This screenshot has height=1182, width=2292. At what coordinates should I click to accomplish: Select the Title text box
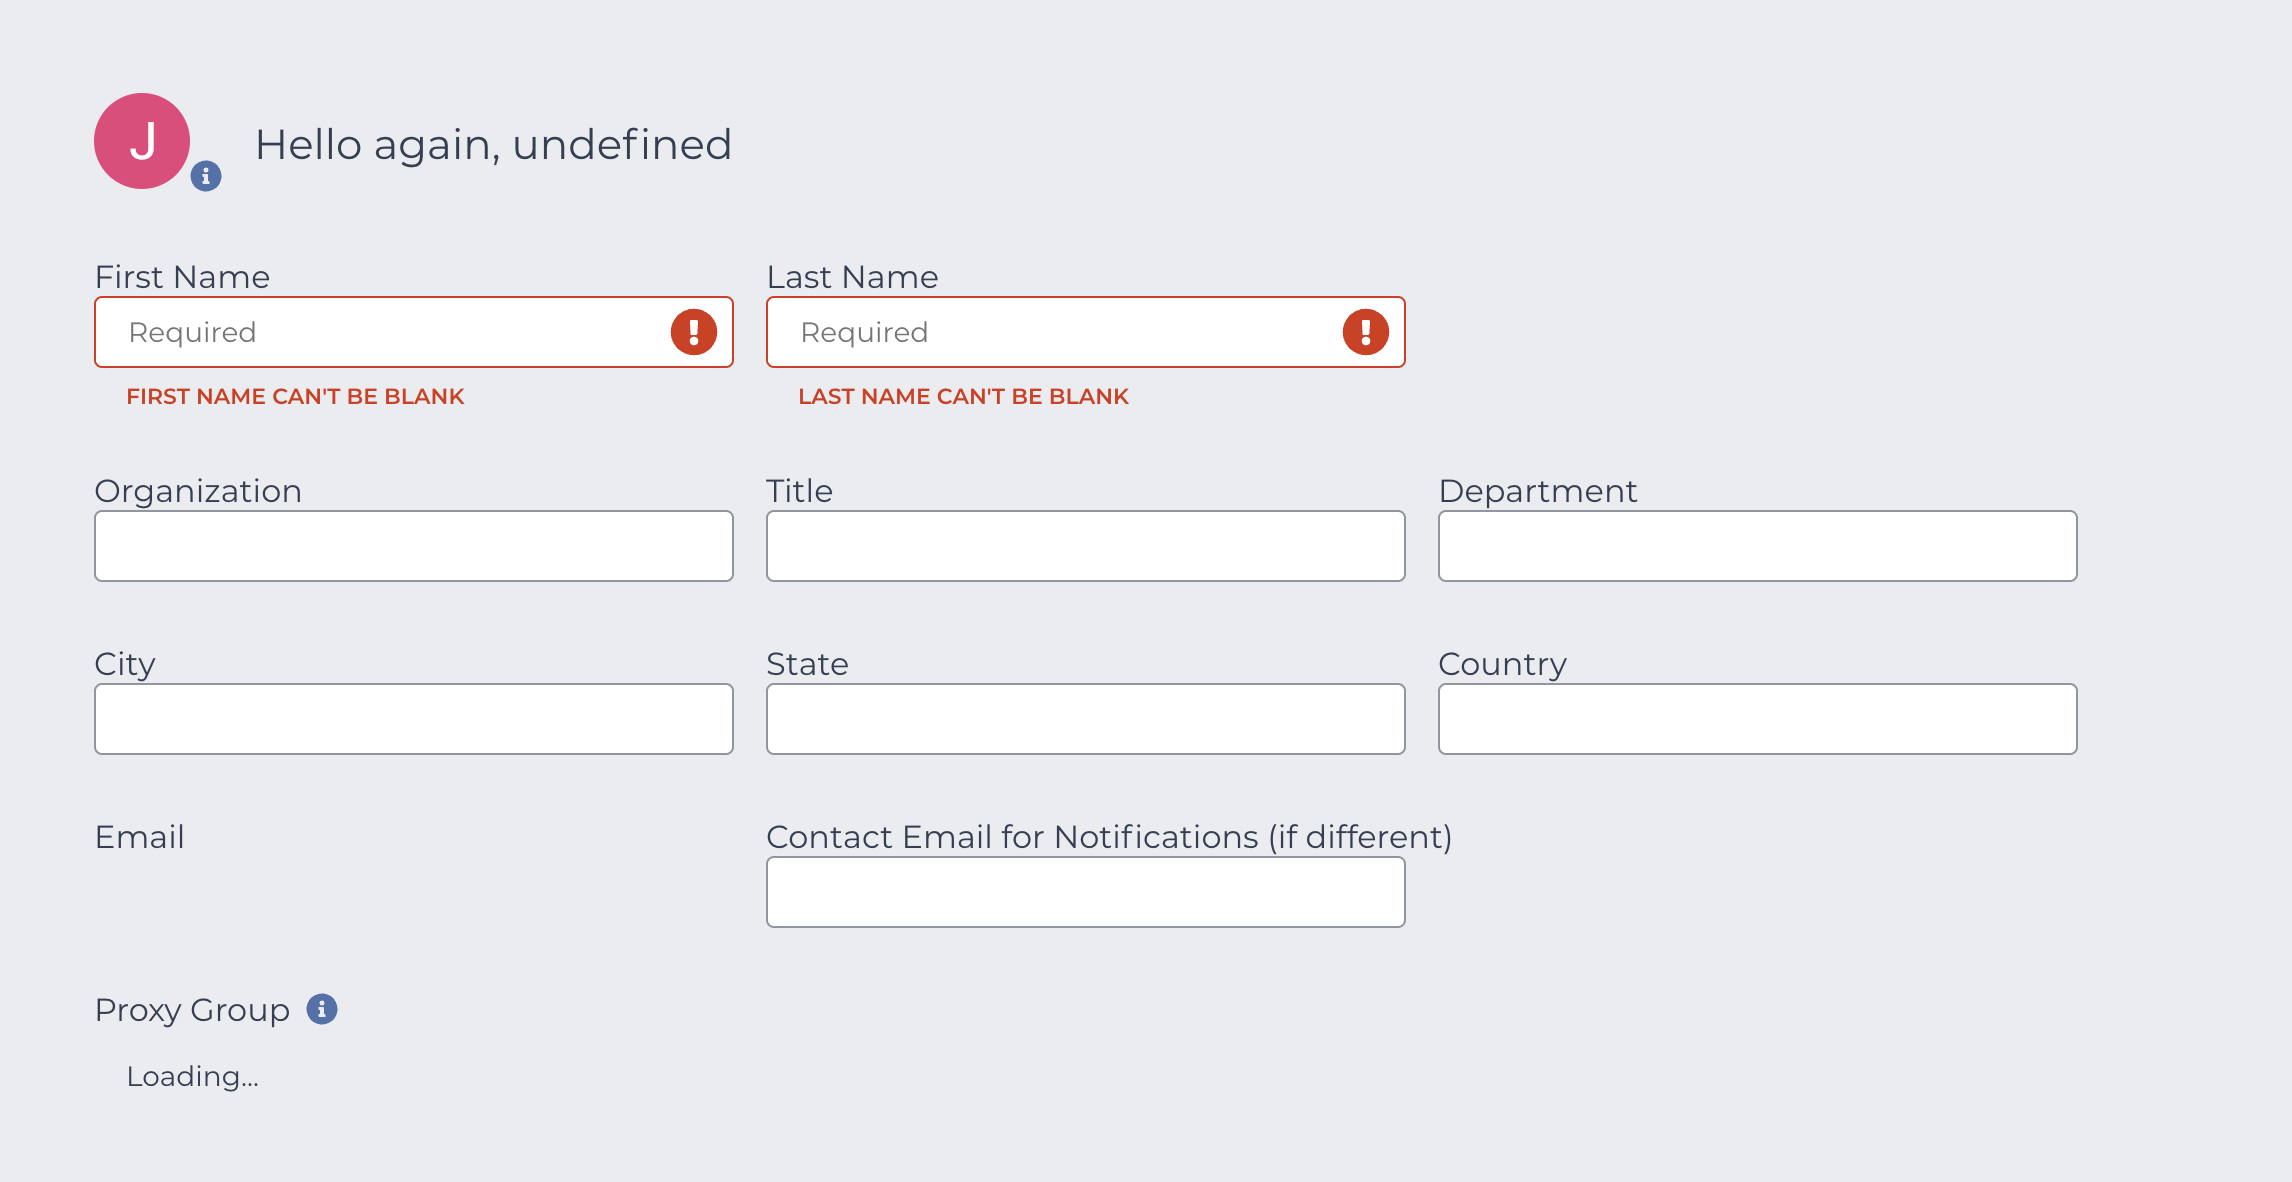tap(1086, 546)
